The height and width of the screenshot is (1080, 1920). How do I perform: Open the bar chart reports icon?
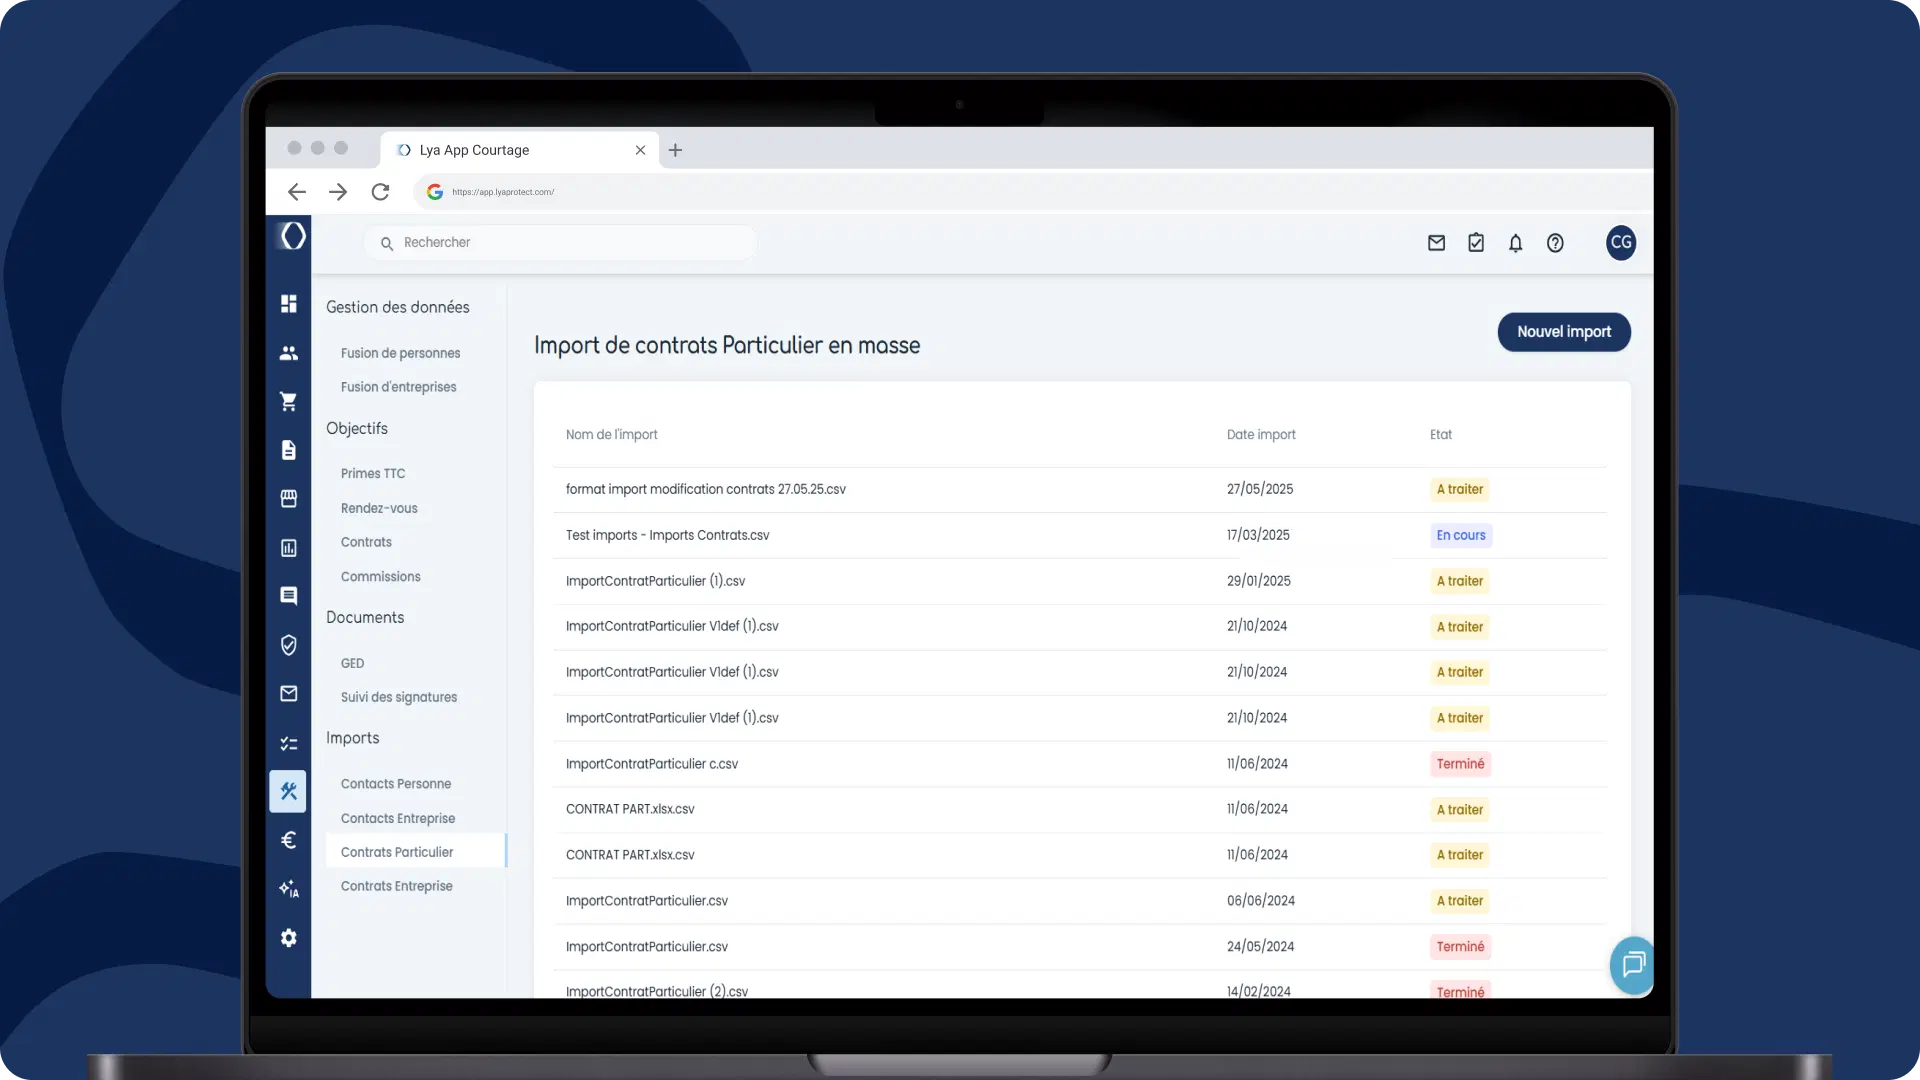pyautogui.click(x=289, y=547)
